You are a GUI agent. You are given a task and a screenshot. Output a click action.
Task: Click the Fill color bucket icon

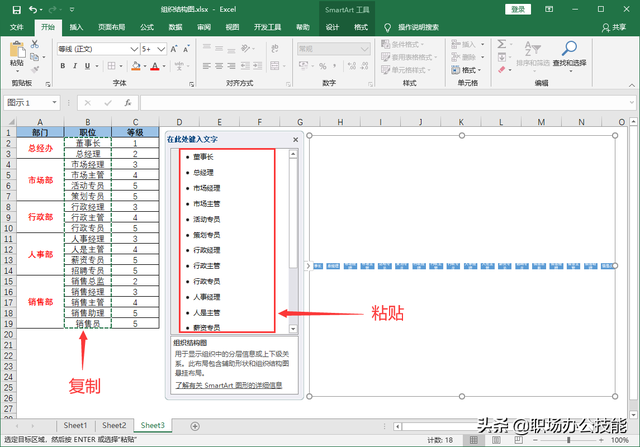(136, 66)
